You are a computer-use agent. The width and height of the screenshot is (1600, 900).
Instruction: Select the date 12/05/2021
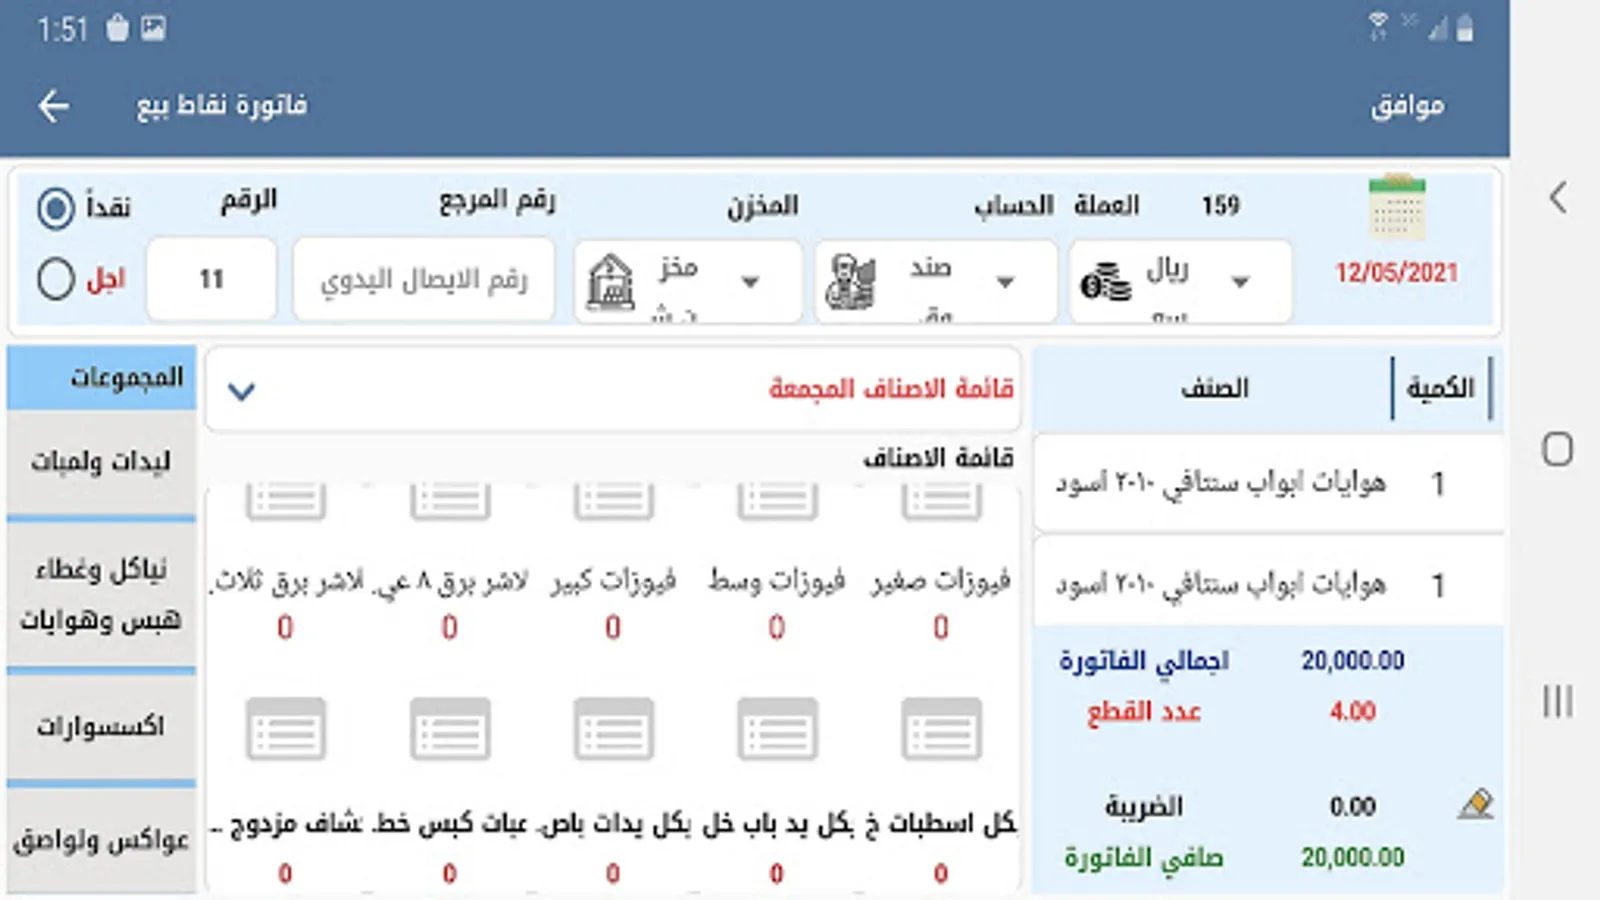pos(1396,272)
